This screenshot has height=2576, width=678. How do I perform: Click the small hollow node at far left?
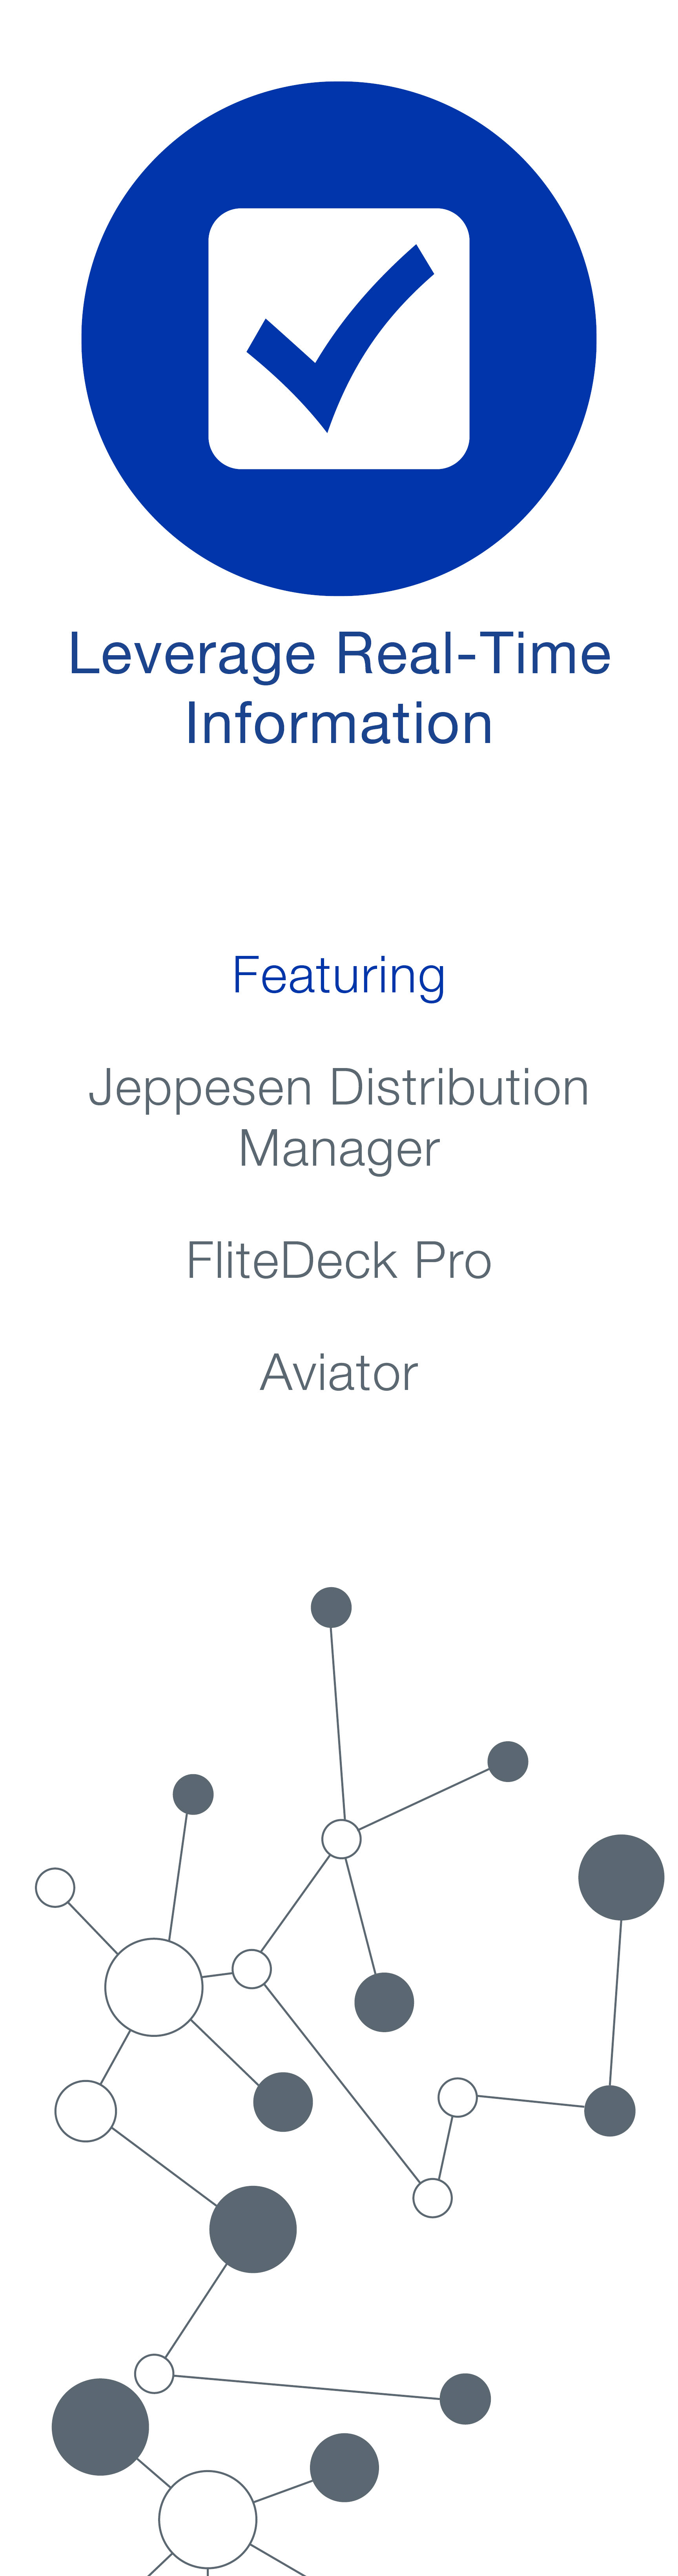(x=55, y=1887)
